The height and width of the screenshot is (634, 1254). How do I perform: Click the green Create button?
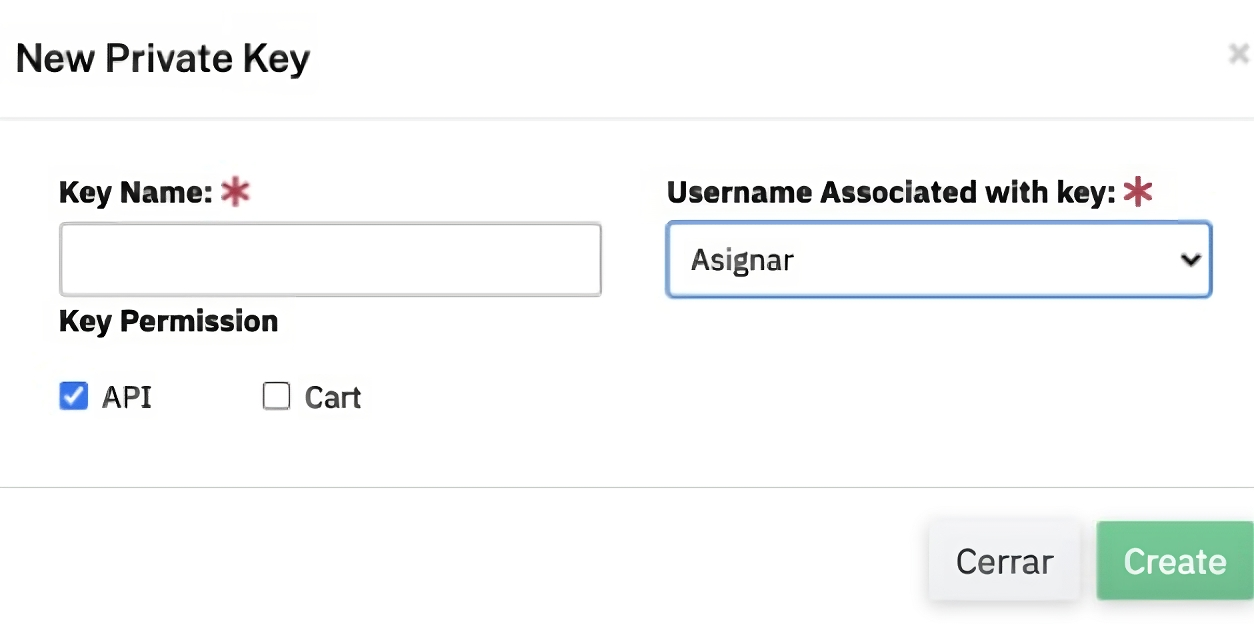click(x=1174, y=561)
